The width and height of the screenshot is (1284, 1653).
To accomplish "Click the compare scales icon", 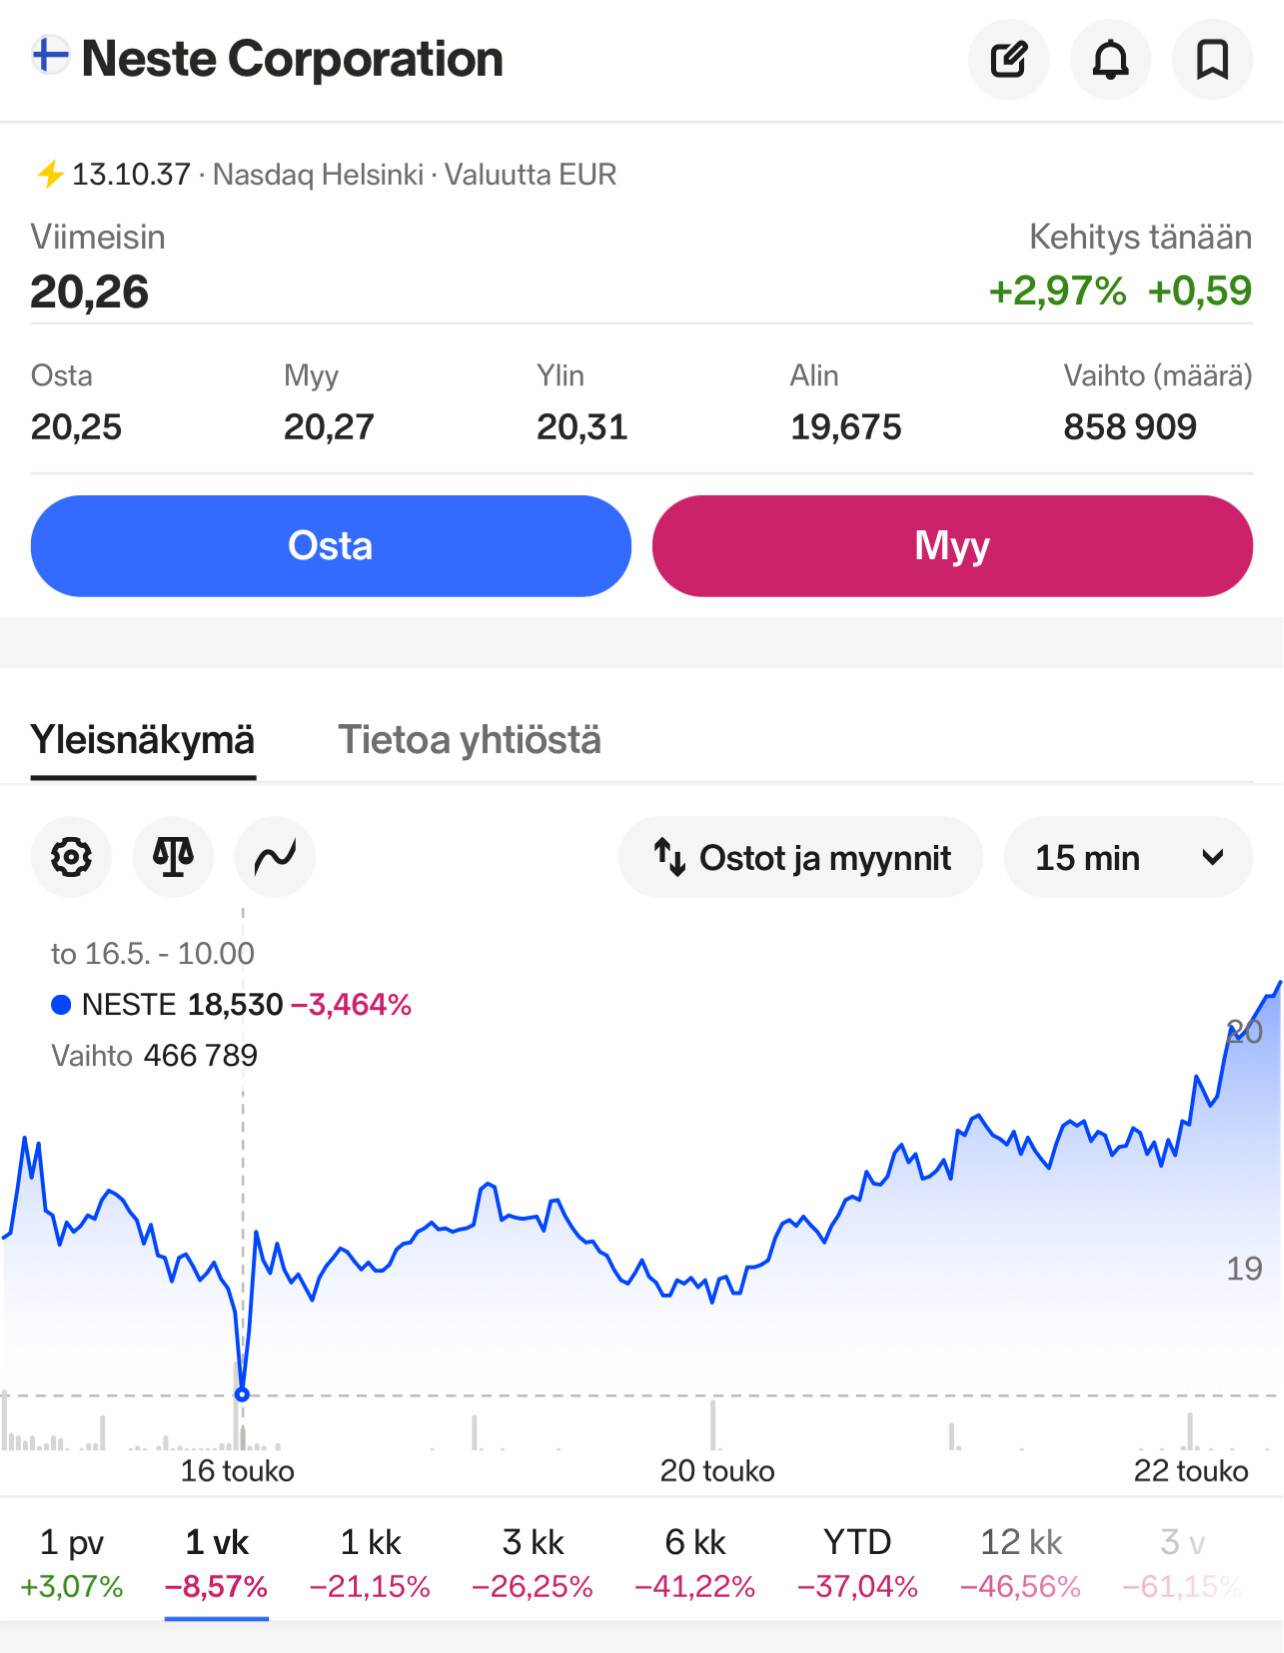I will (x=173, y=857).
